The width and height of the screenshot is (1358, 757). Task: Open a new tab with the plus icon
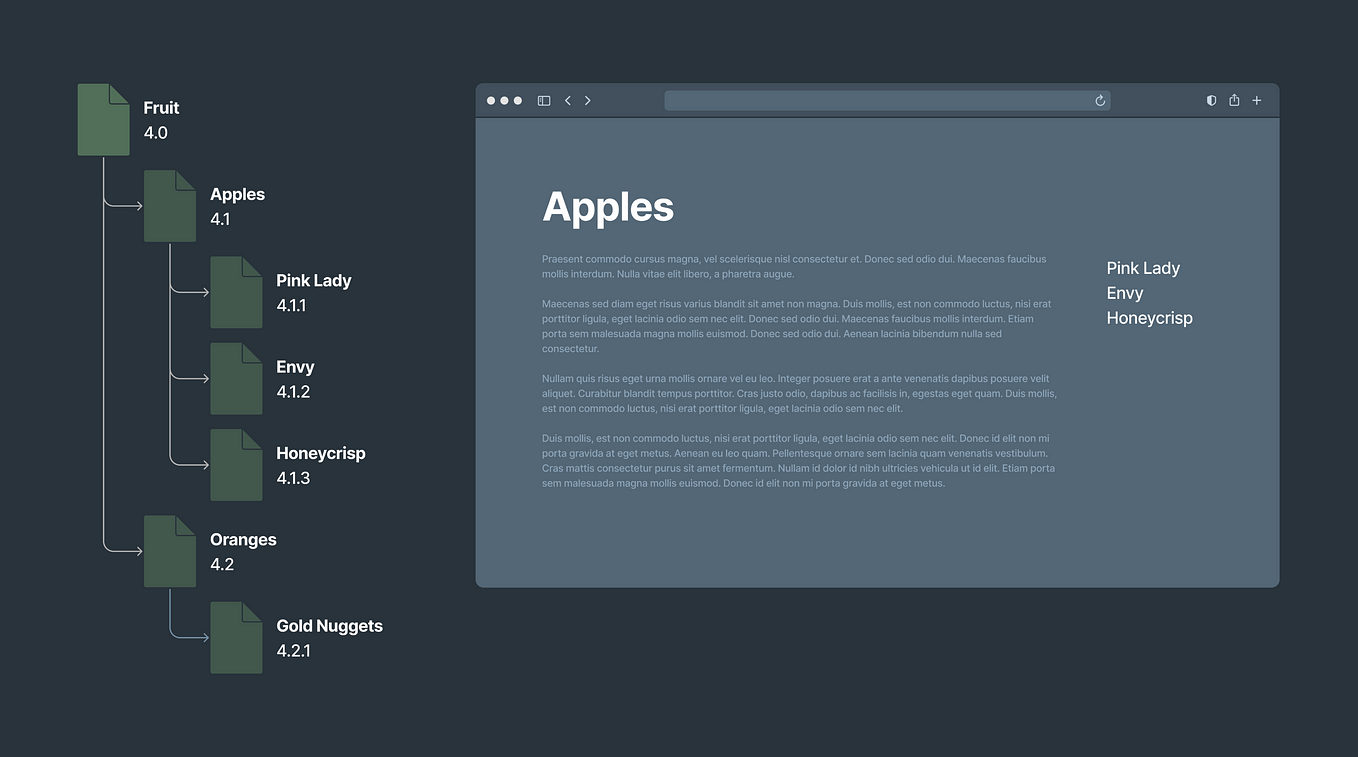[x=1256, y=100]
